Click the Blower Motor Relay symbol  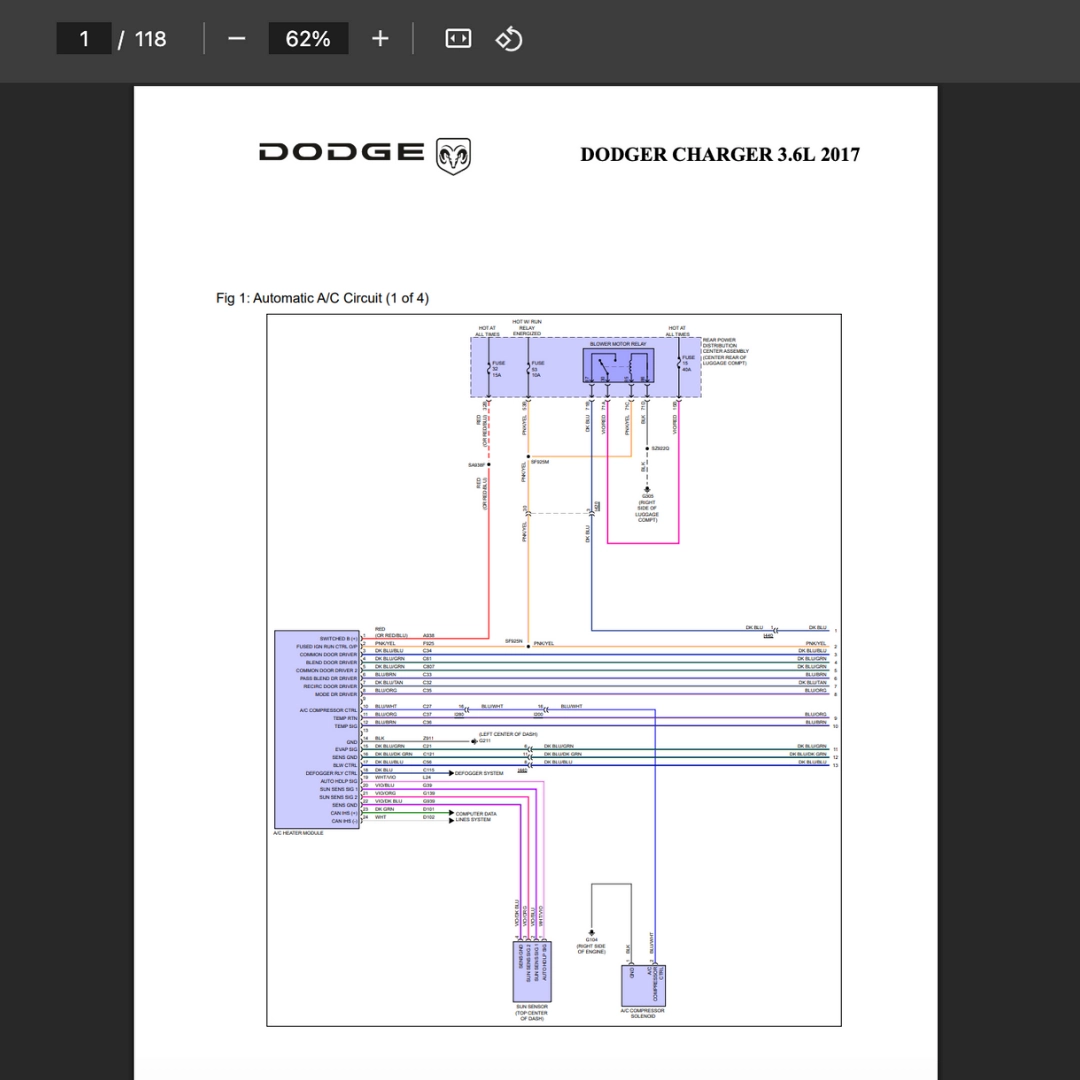[619, 365]
